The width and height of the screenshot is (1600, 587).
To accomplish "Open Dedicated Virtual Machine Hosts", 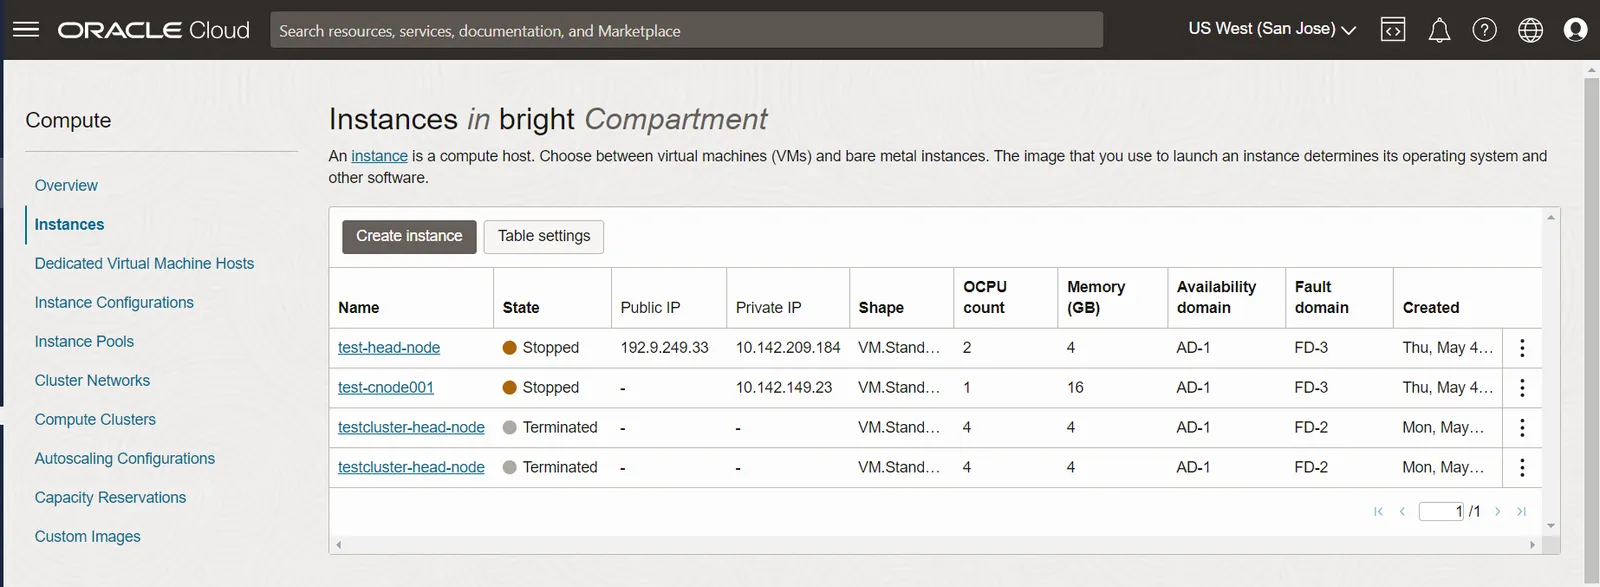I will [144, 264].
